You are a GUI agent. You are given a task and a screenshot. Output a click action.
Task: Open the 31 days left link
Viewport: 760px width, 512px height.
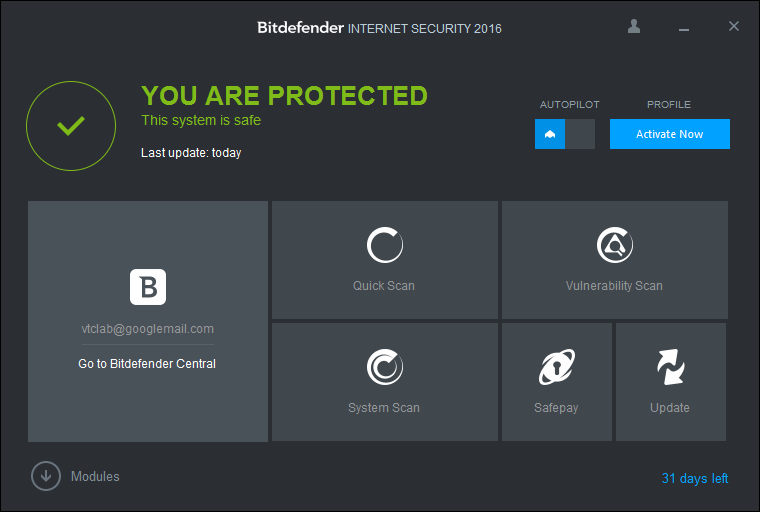695,478
